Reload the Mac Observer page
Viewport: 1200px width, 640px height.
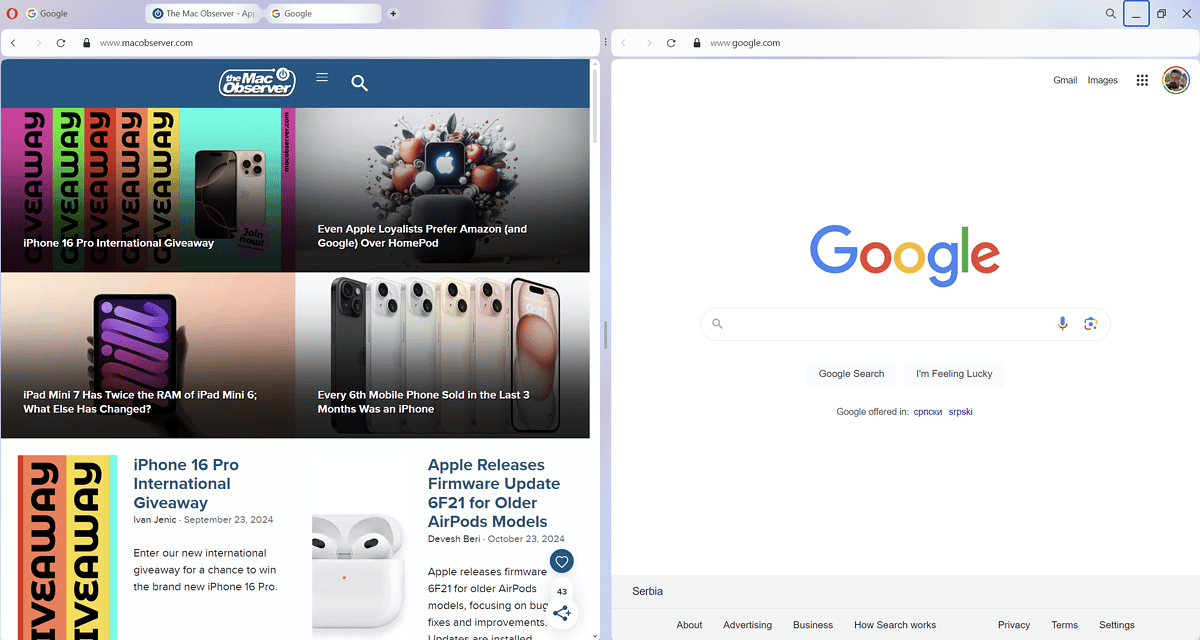(60, 43)
